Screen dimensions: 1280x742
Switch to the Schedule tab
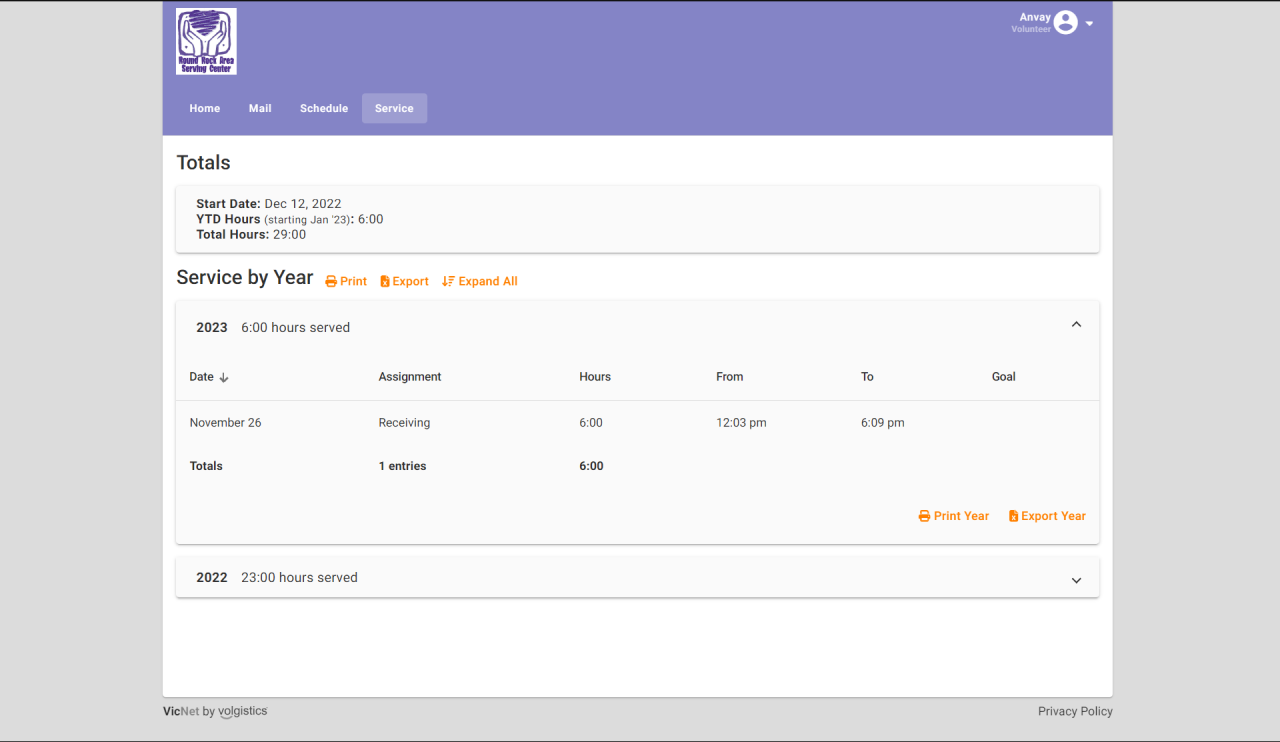[x=324, y=108]
